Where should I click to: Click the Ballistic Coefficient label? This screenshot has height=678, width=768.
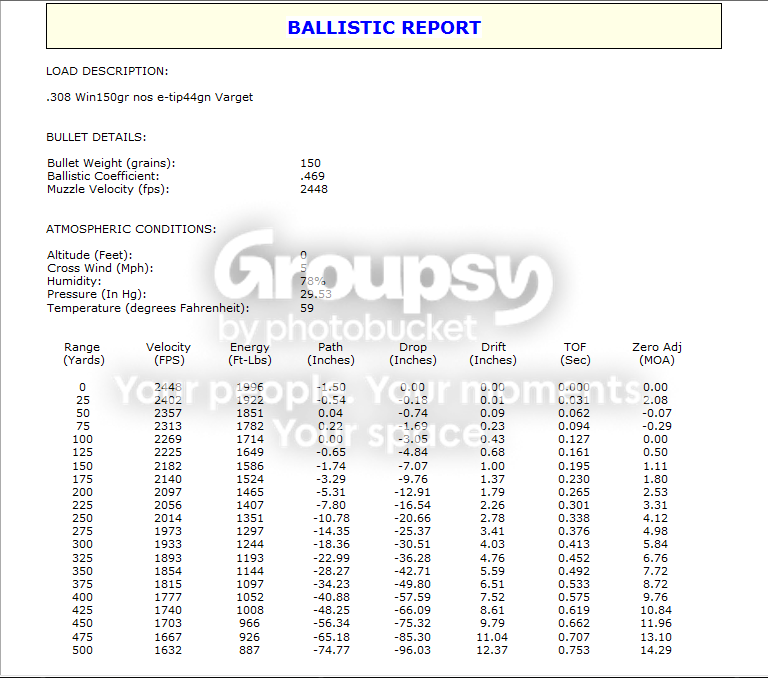(x=103, y=176)
